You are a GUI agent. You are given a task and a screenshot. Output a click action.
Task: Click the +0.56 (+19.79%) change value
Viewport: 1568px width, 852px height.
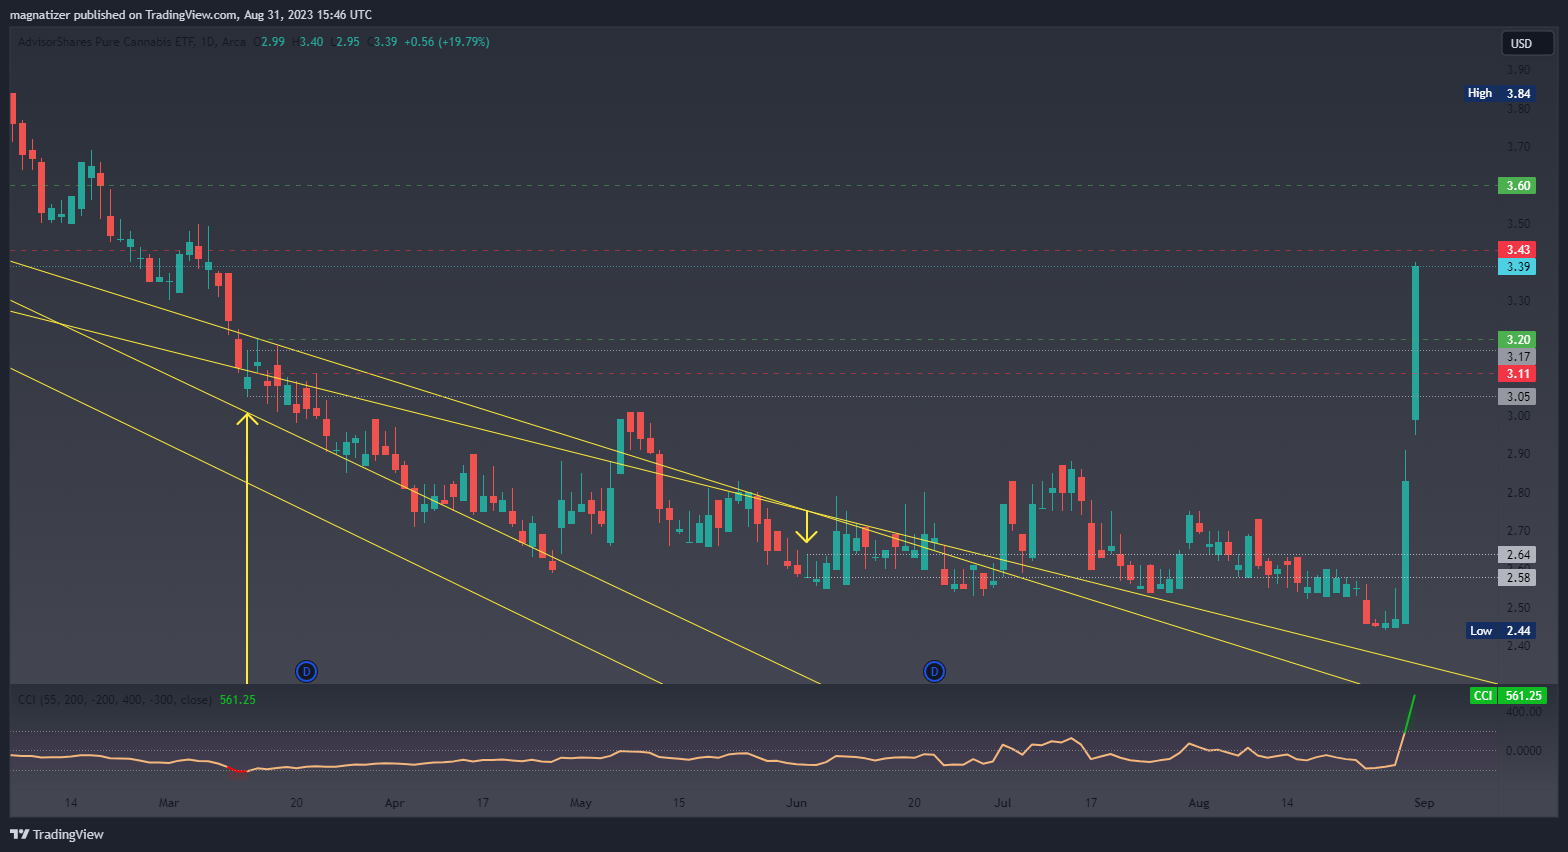pyautogui.click(x=447, y=42)
